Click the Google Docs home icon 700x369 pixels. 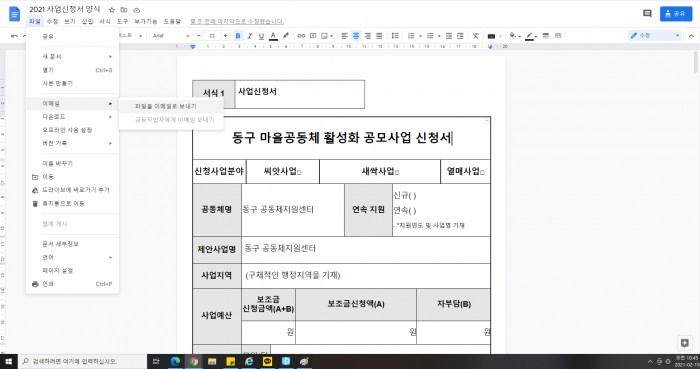pyautogui.click(x=15, y=14)
